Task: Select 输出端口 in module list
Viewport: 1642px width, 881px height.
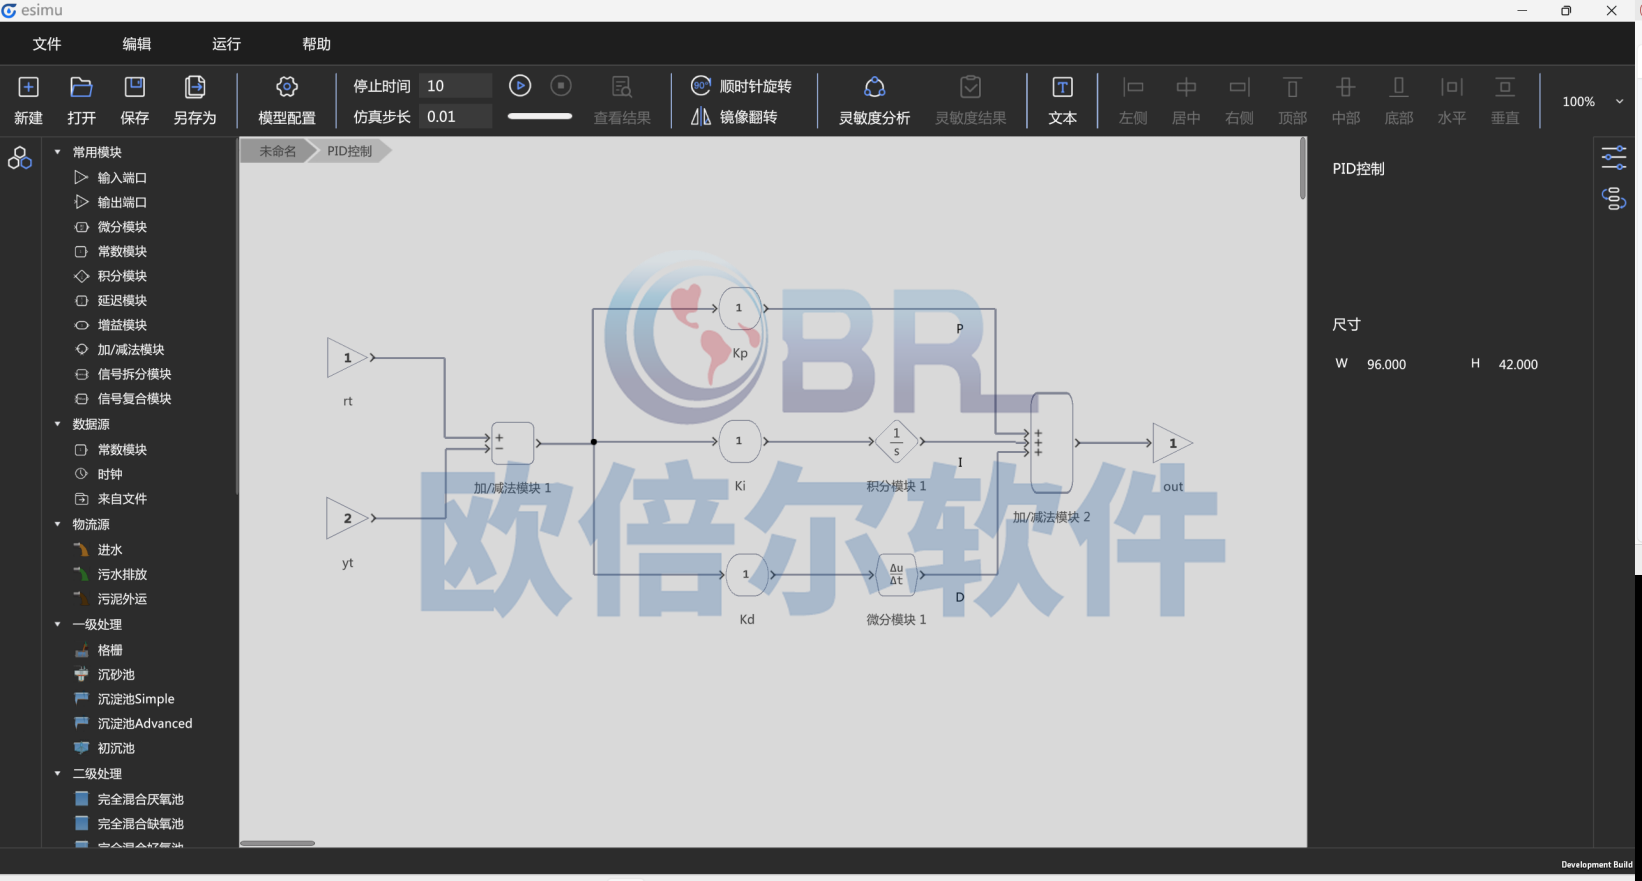Action: coord(122,202)
